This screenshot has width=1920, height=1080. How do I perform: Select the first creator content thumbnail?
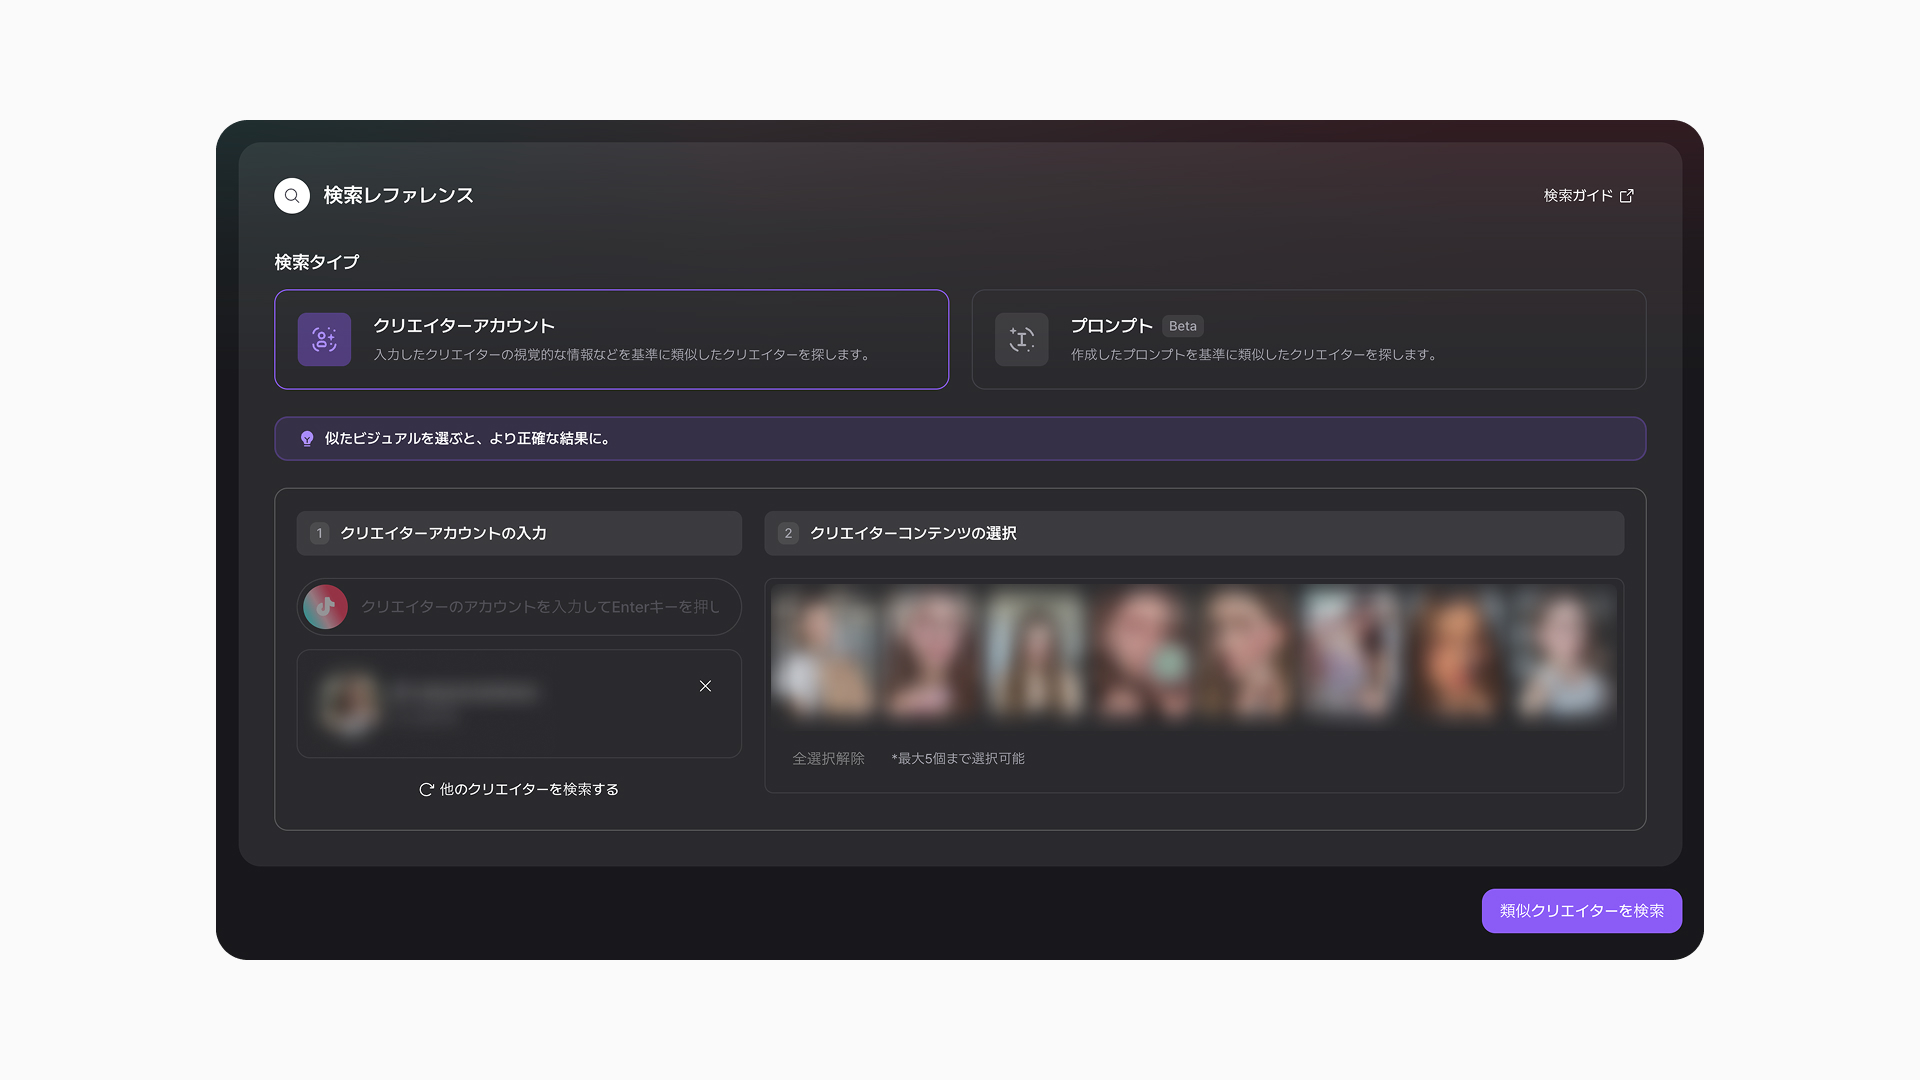pos(824,653)
